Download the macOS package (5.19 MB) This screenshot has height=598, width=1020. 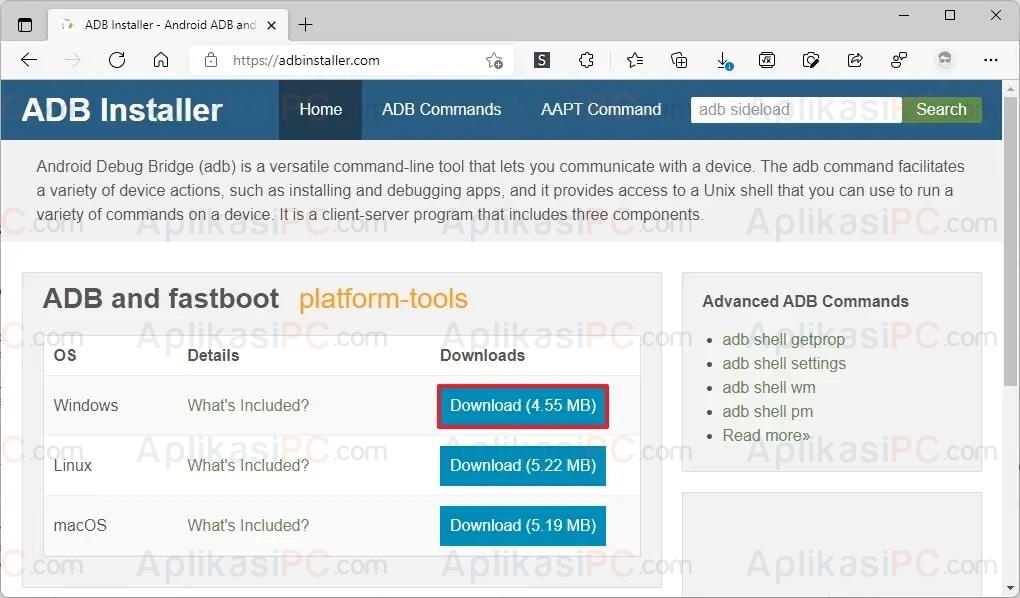[523, 526]
